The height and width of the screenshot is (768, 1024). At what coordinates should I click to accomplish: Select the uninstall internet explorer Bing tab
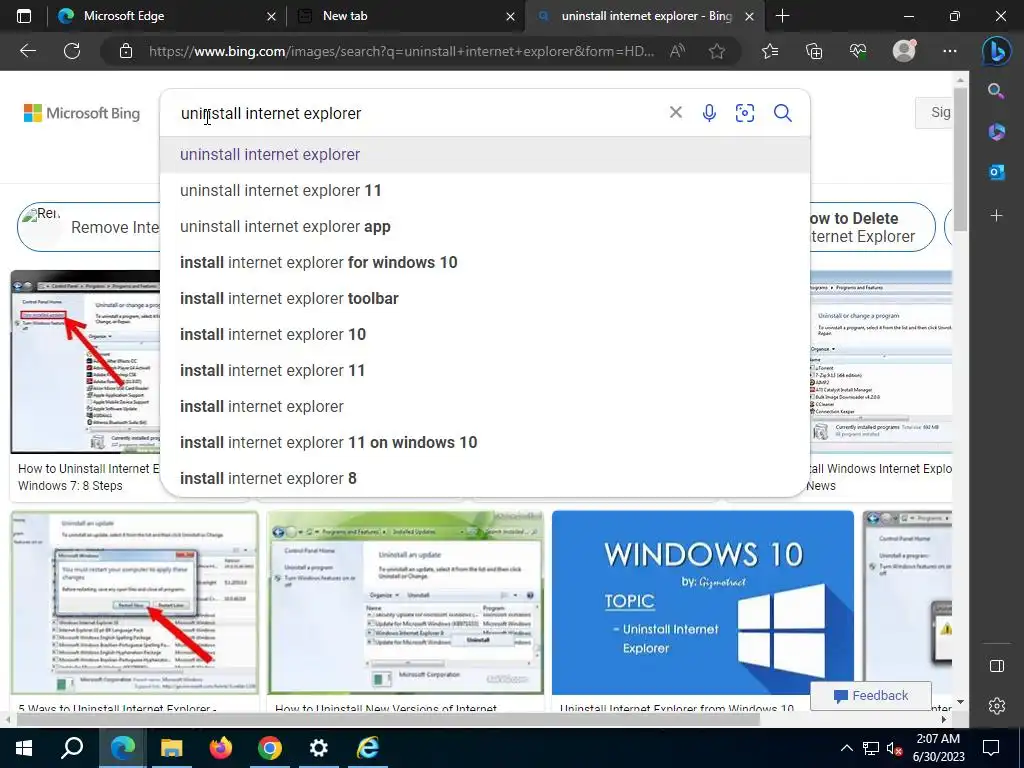click(x=643, y=16)
